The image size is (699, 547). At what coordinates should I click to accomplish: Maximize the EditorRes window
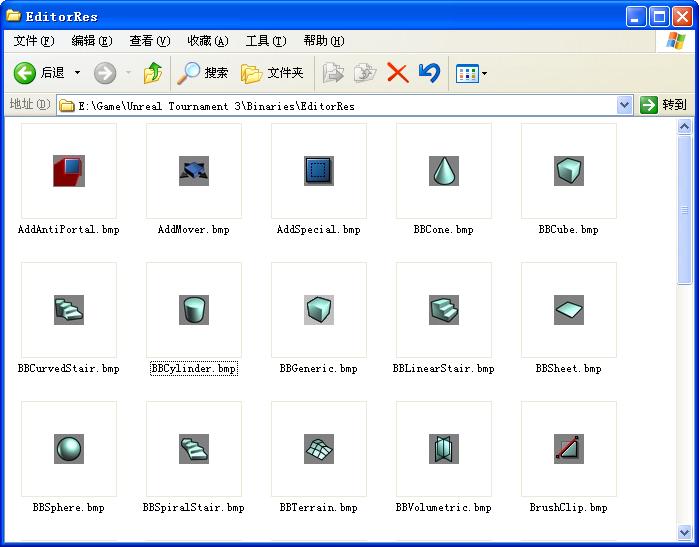[659, 17]
